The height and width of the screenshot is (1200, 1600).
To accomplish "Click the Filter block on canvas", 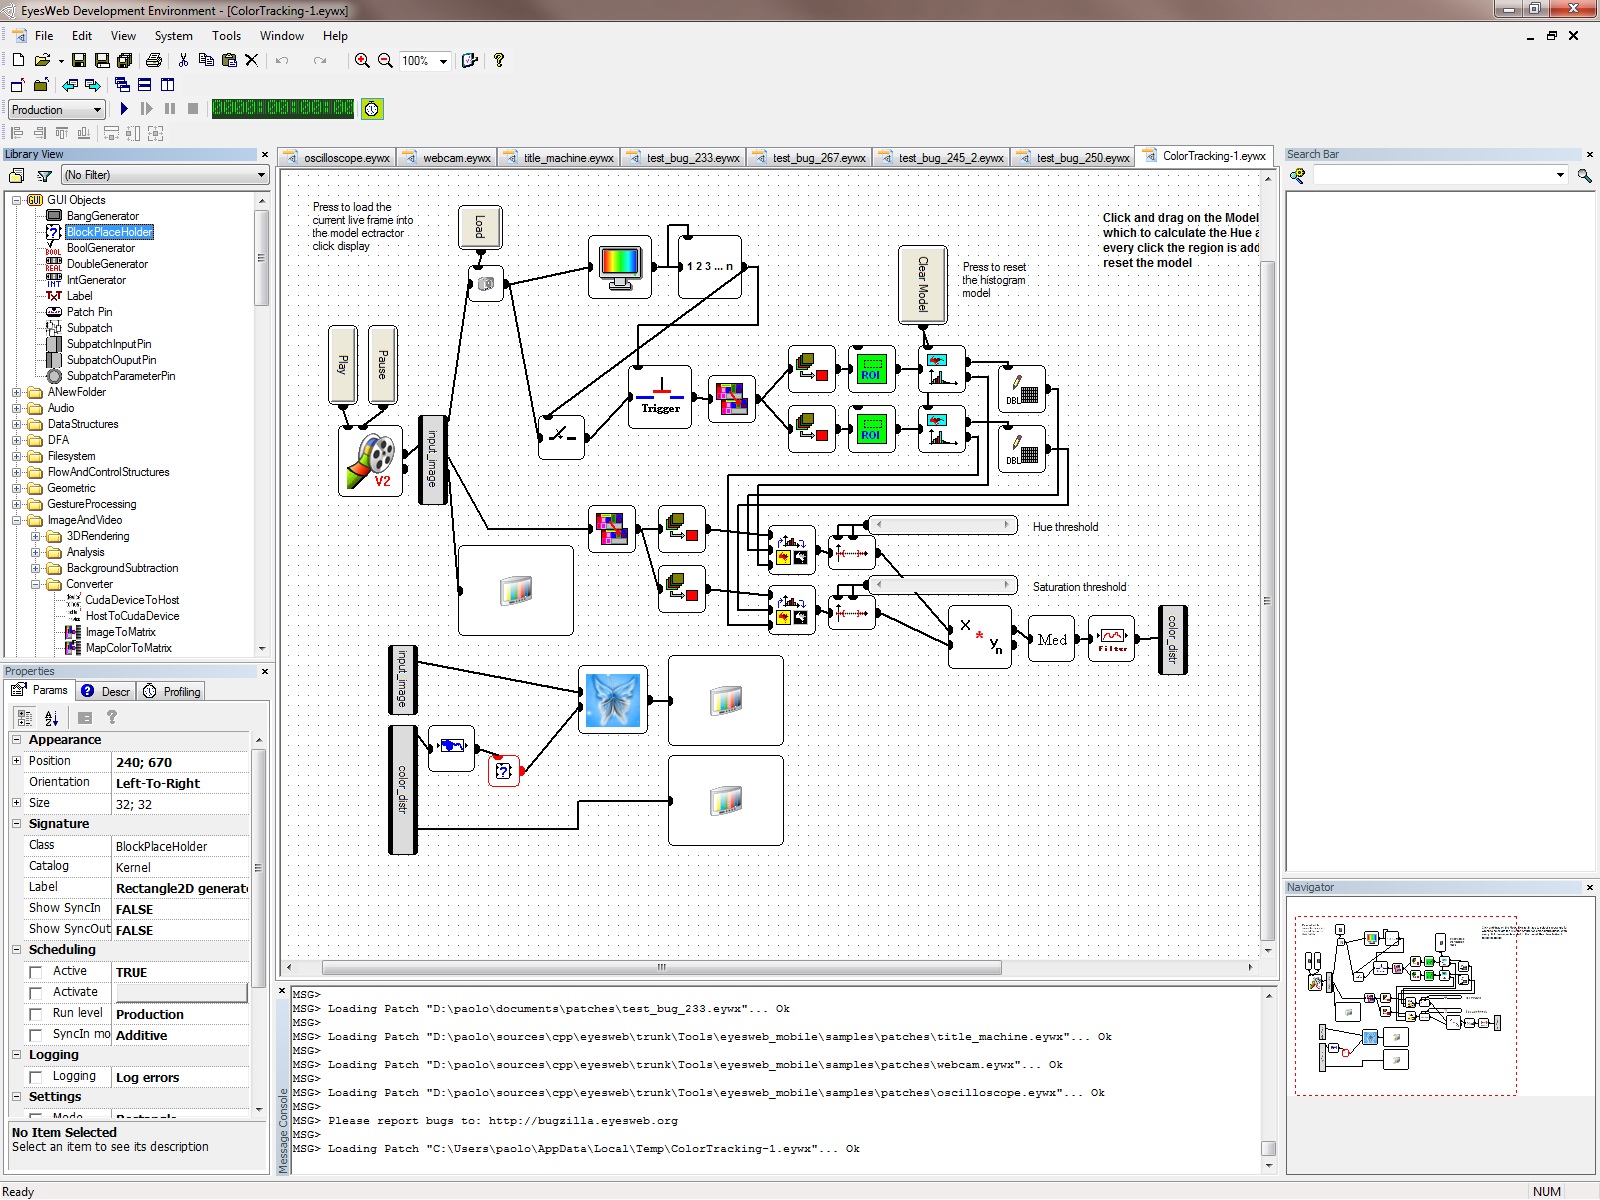I will 1112,639.
